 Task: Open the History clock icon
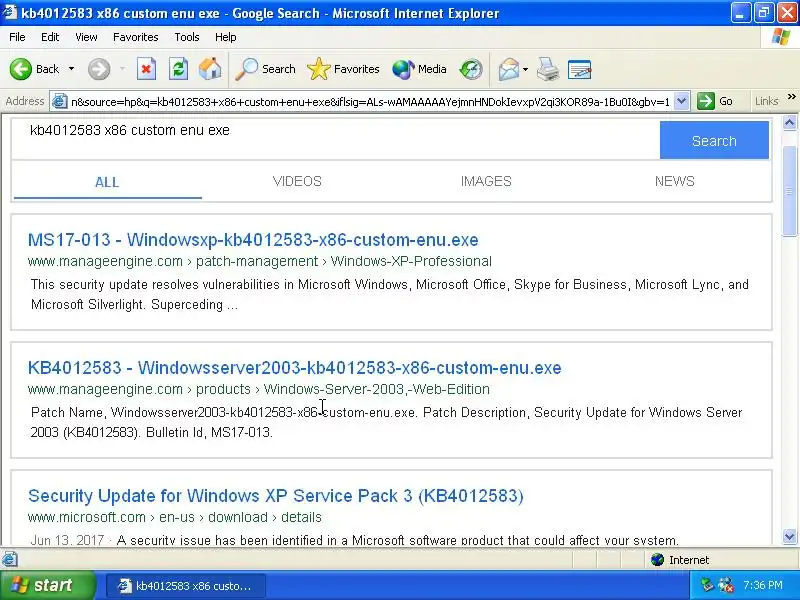pos(470,69)
